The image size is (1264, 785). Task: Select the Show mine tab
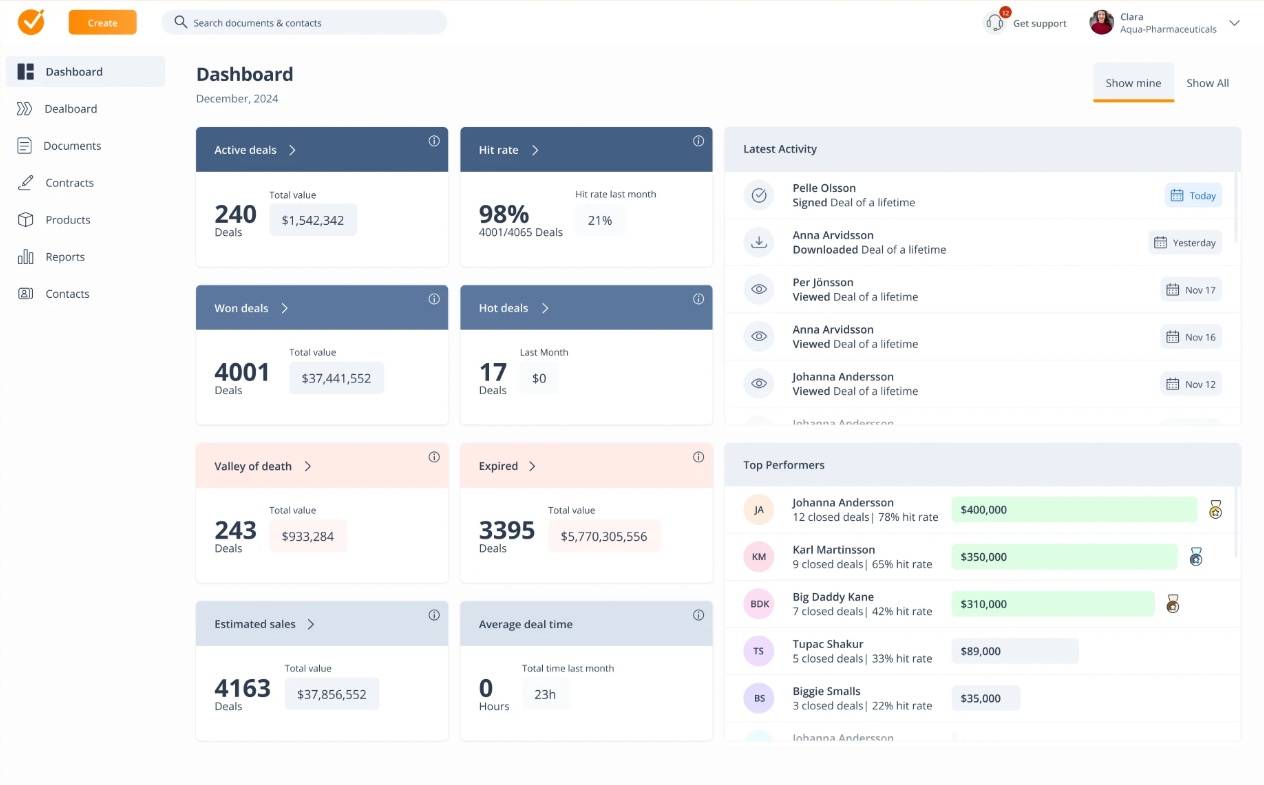1133,83
